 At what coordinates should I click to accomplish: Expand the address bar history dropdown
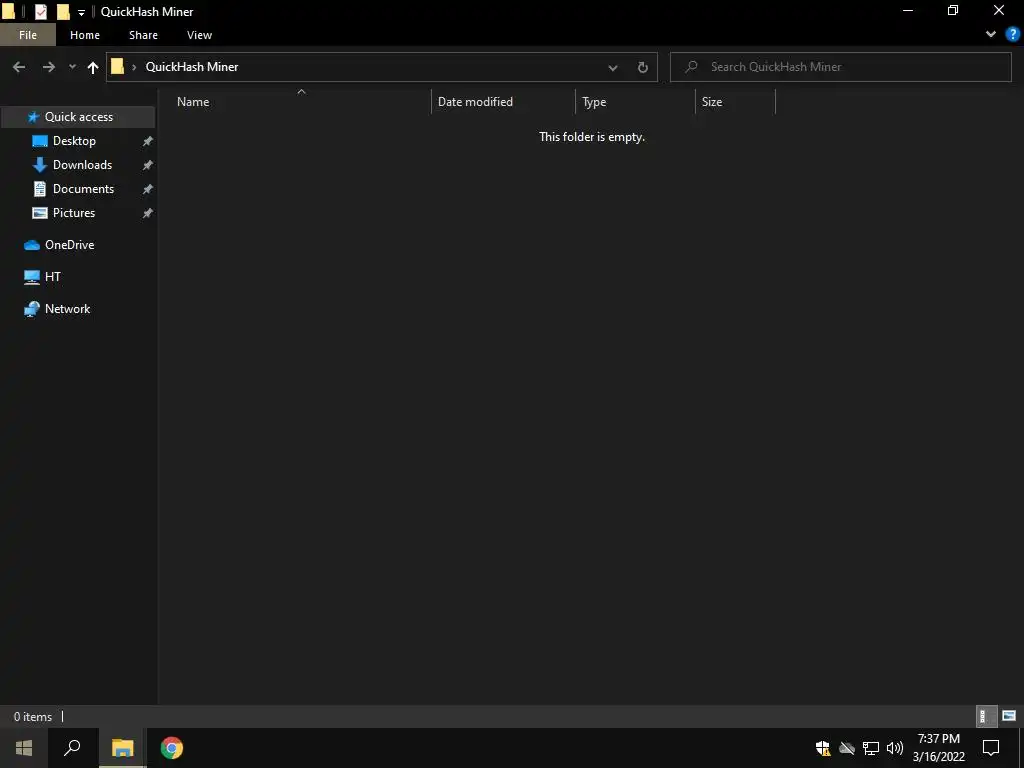pos(613,67)
